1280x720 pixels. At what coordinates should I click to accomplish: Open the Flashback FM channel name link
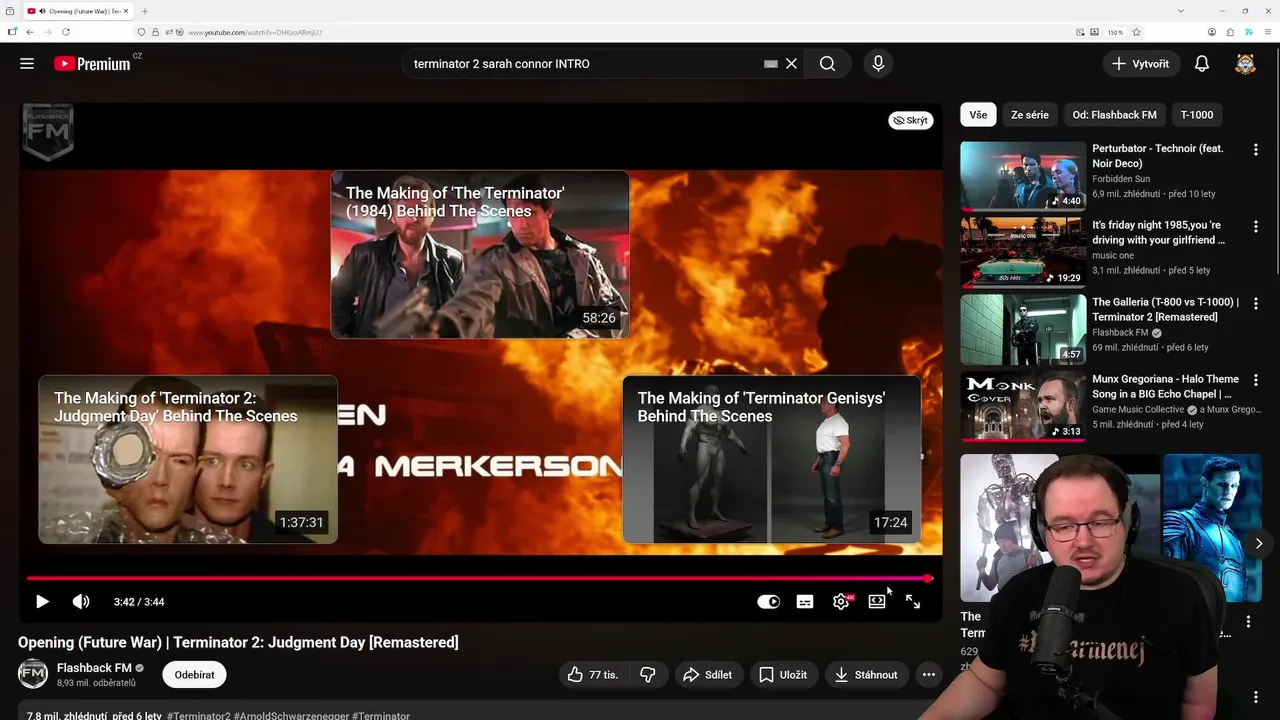click(x=94, y=668)
